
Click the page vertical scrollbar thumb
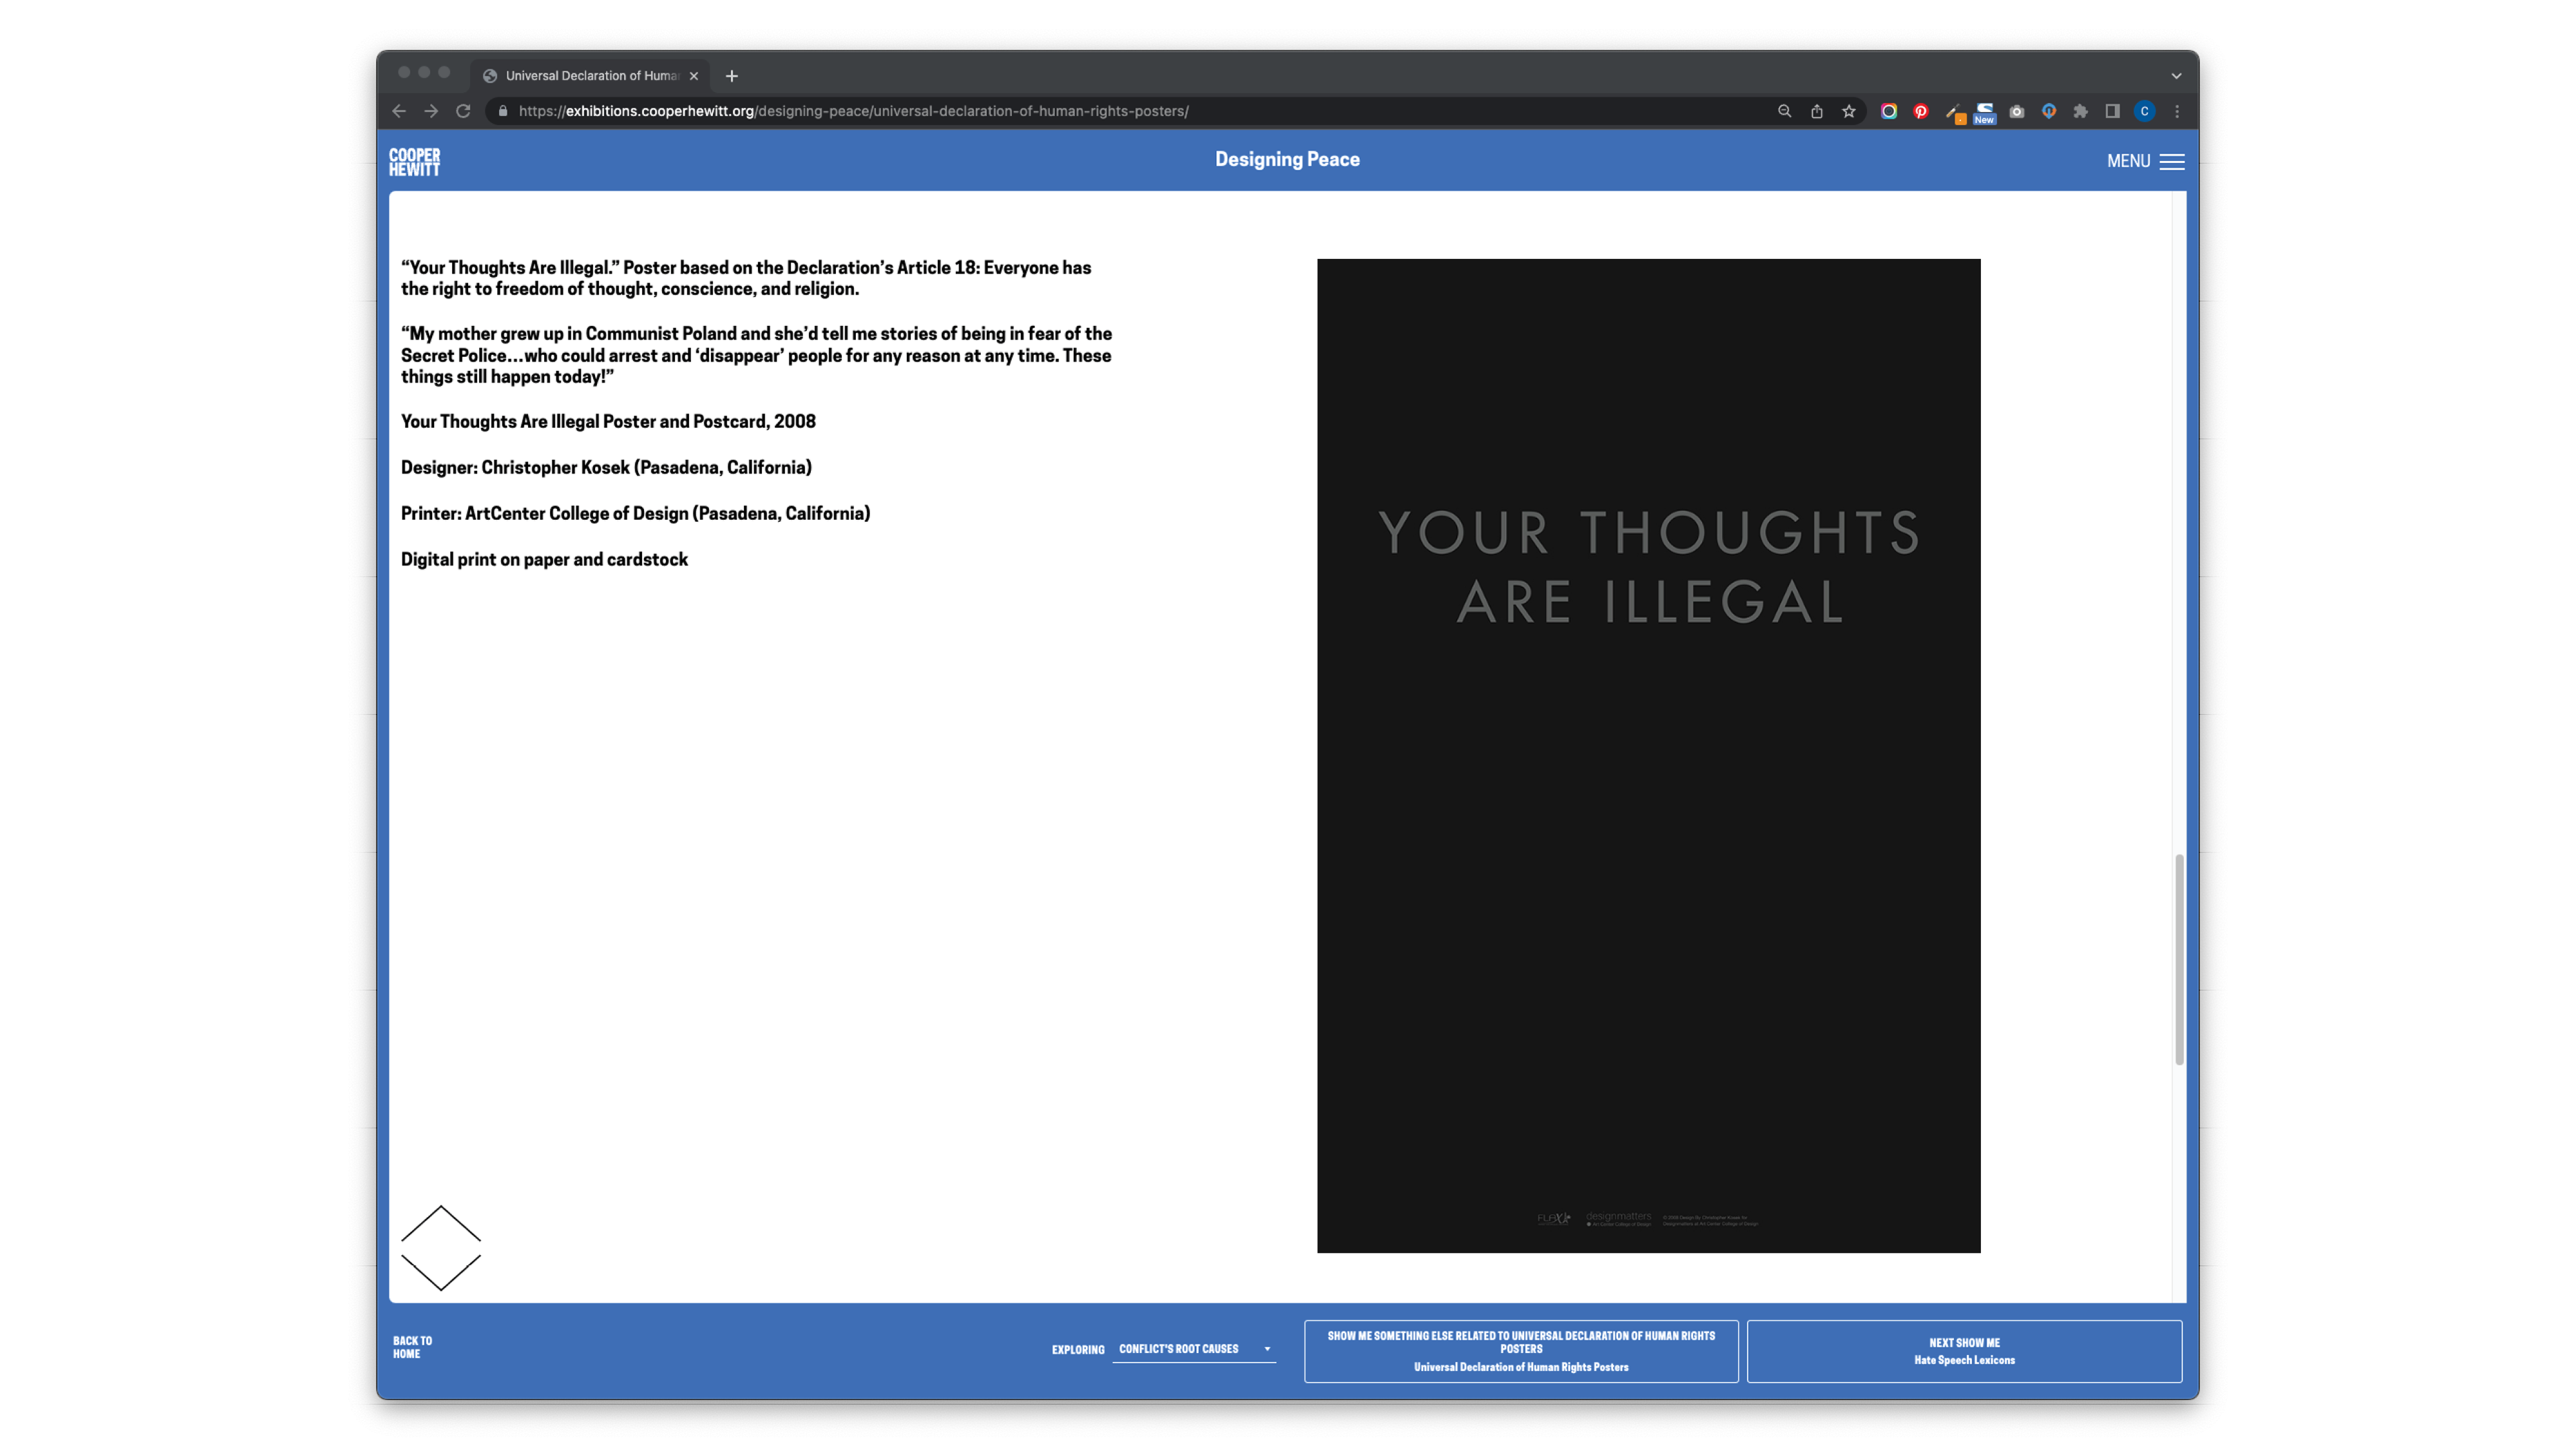2179,959
